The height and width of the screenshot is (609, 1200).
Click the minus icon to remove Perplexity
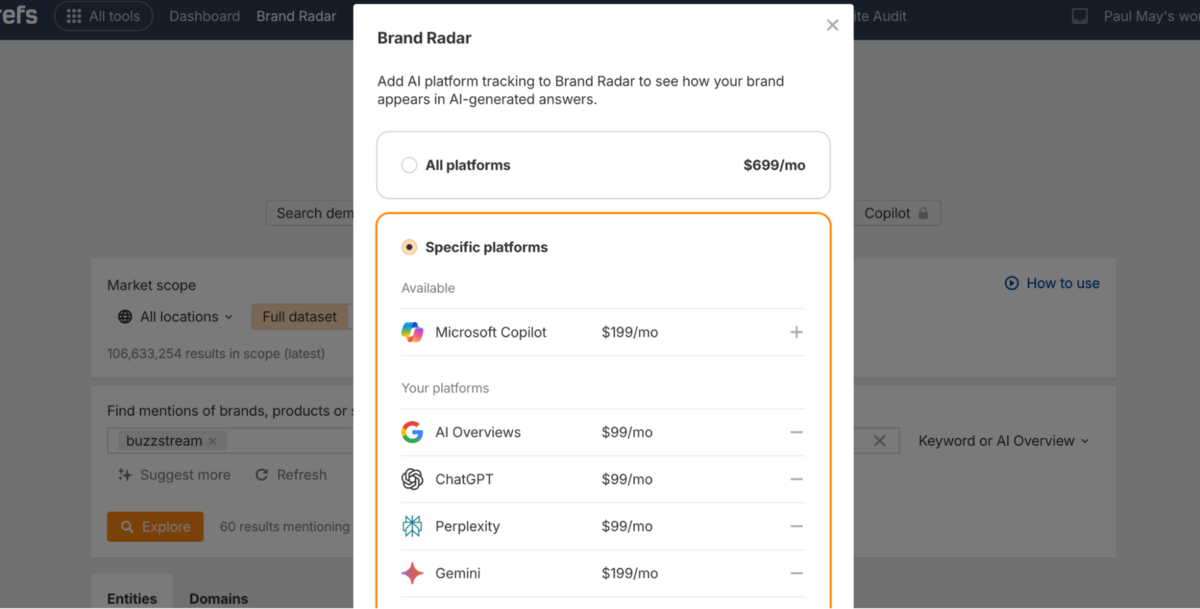pyautogui.click(x=796, y=526)
